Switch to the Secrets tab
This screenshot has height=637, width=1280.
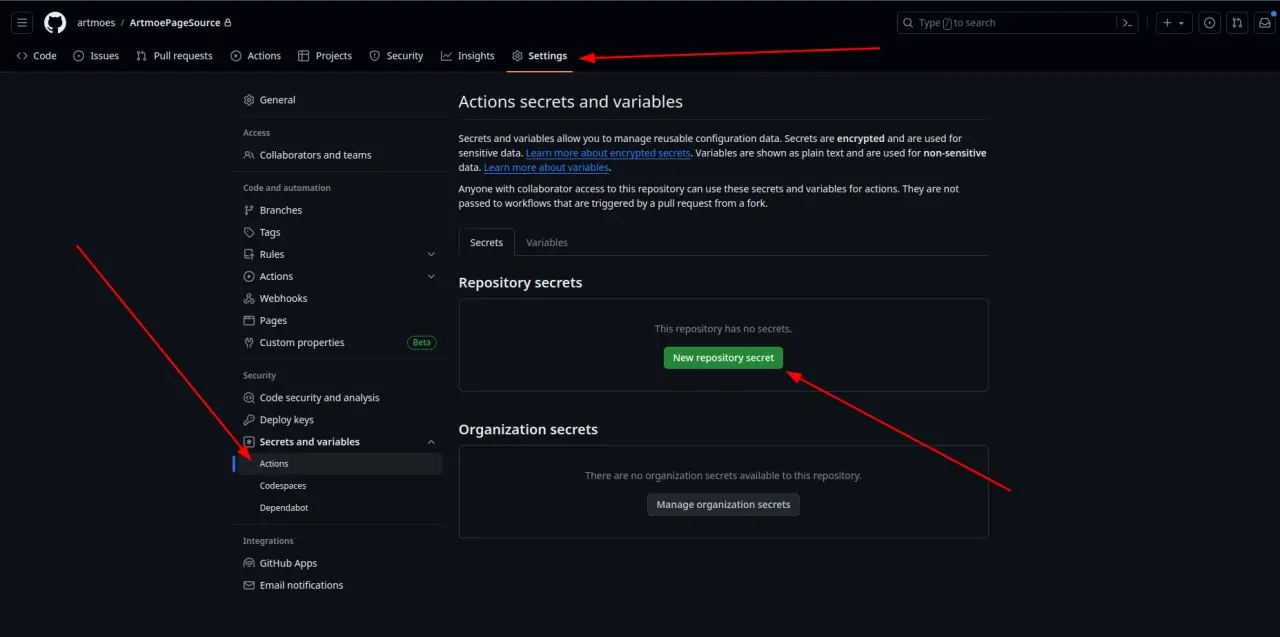coord(486,242)
